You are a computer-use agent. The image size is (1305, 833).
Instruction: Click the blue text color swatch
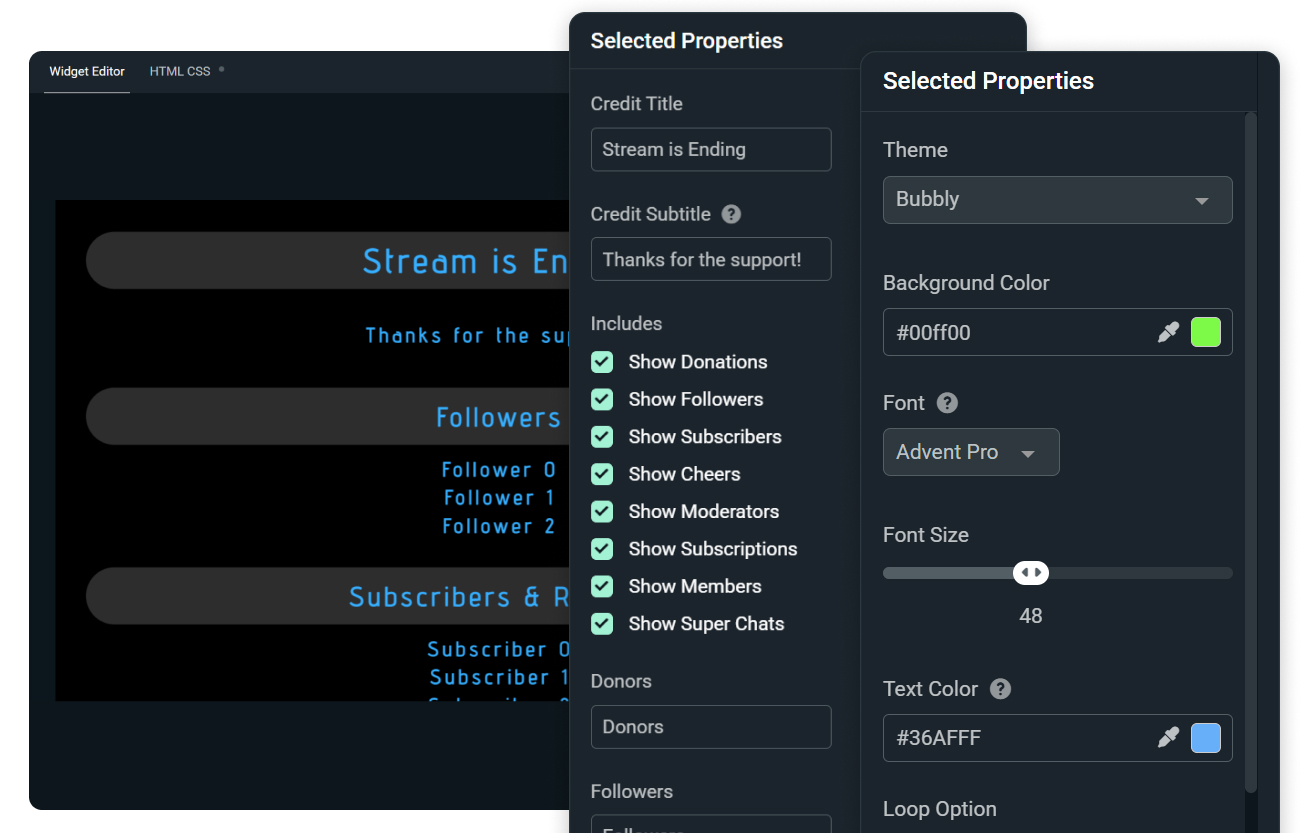(1206, 738)
